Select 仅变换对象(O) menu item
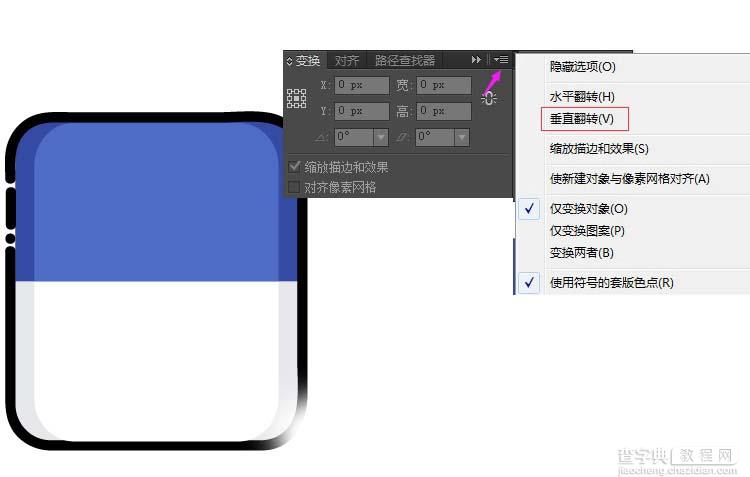 (x=588, y=209)
